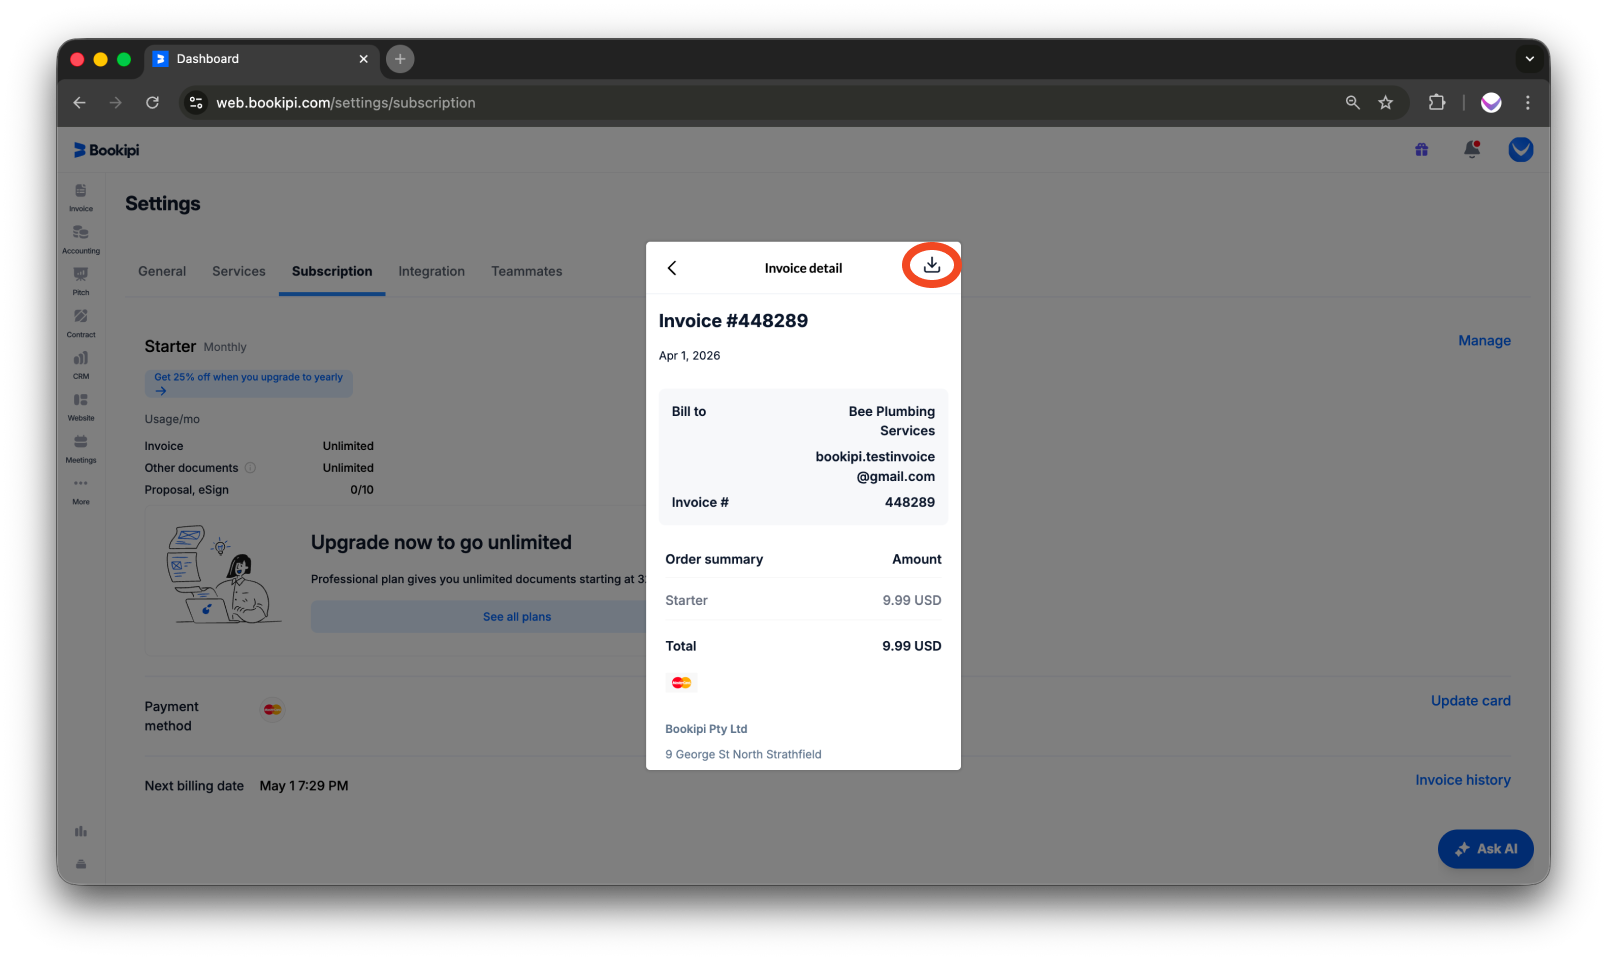Open Accounting in the sidebar
Screen dimensions: 1608x960
(x=81, y=239)
